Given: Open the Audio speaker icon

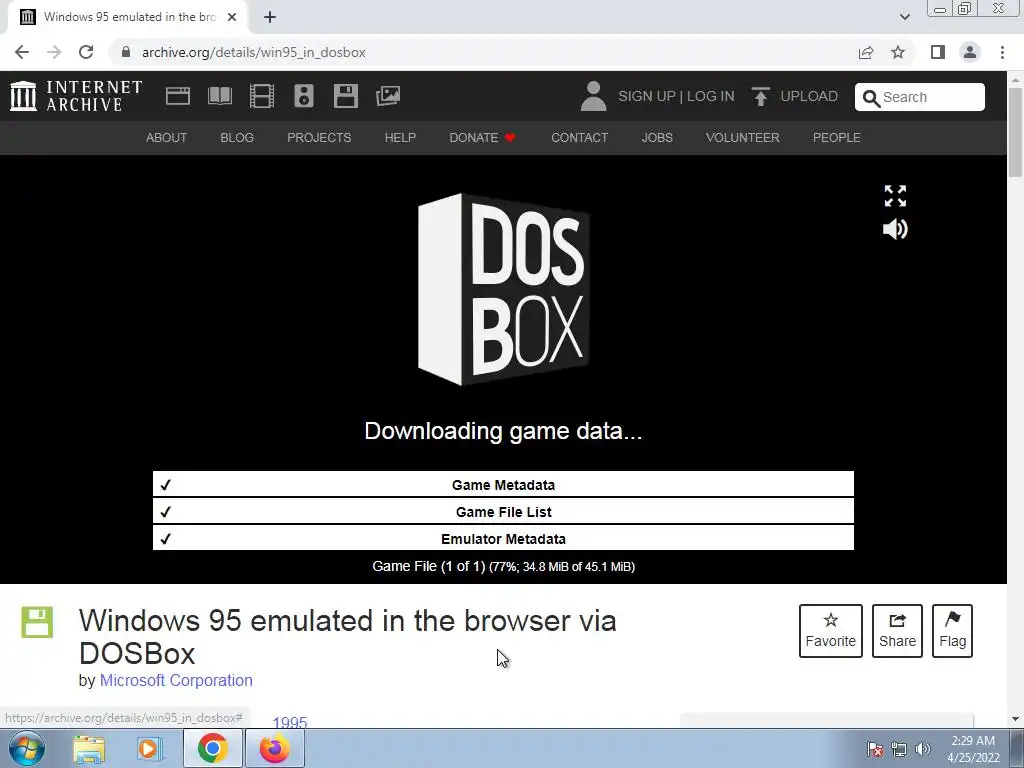Looking at the screenshot, I should (304, 96).
